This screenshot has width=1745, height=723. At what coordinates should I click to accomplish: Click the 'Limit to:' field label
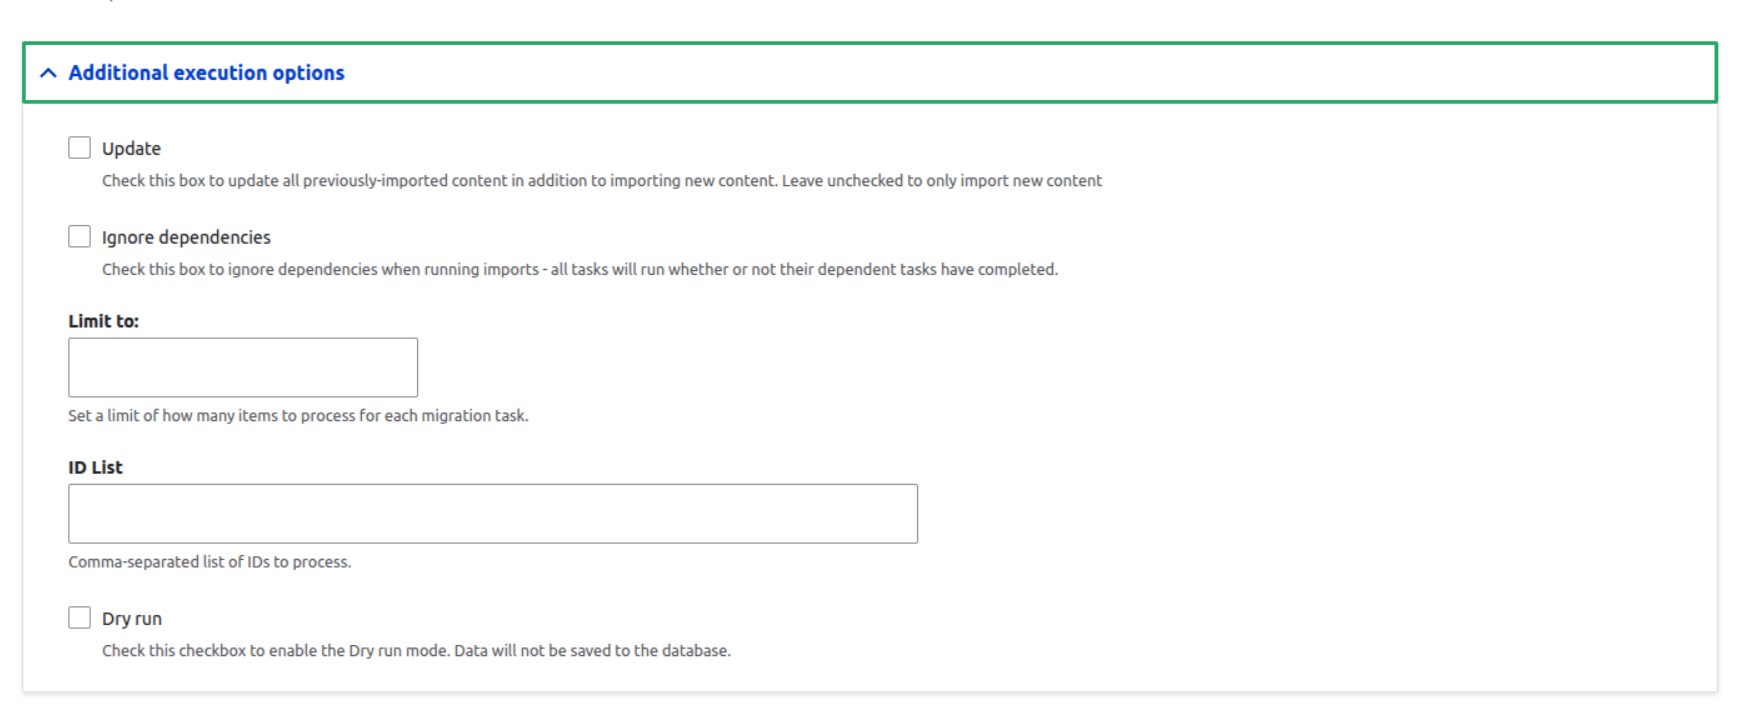(103, 321)
